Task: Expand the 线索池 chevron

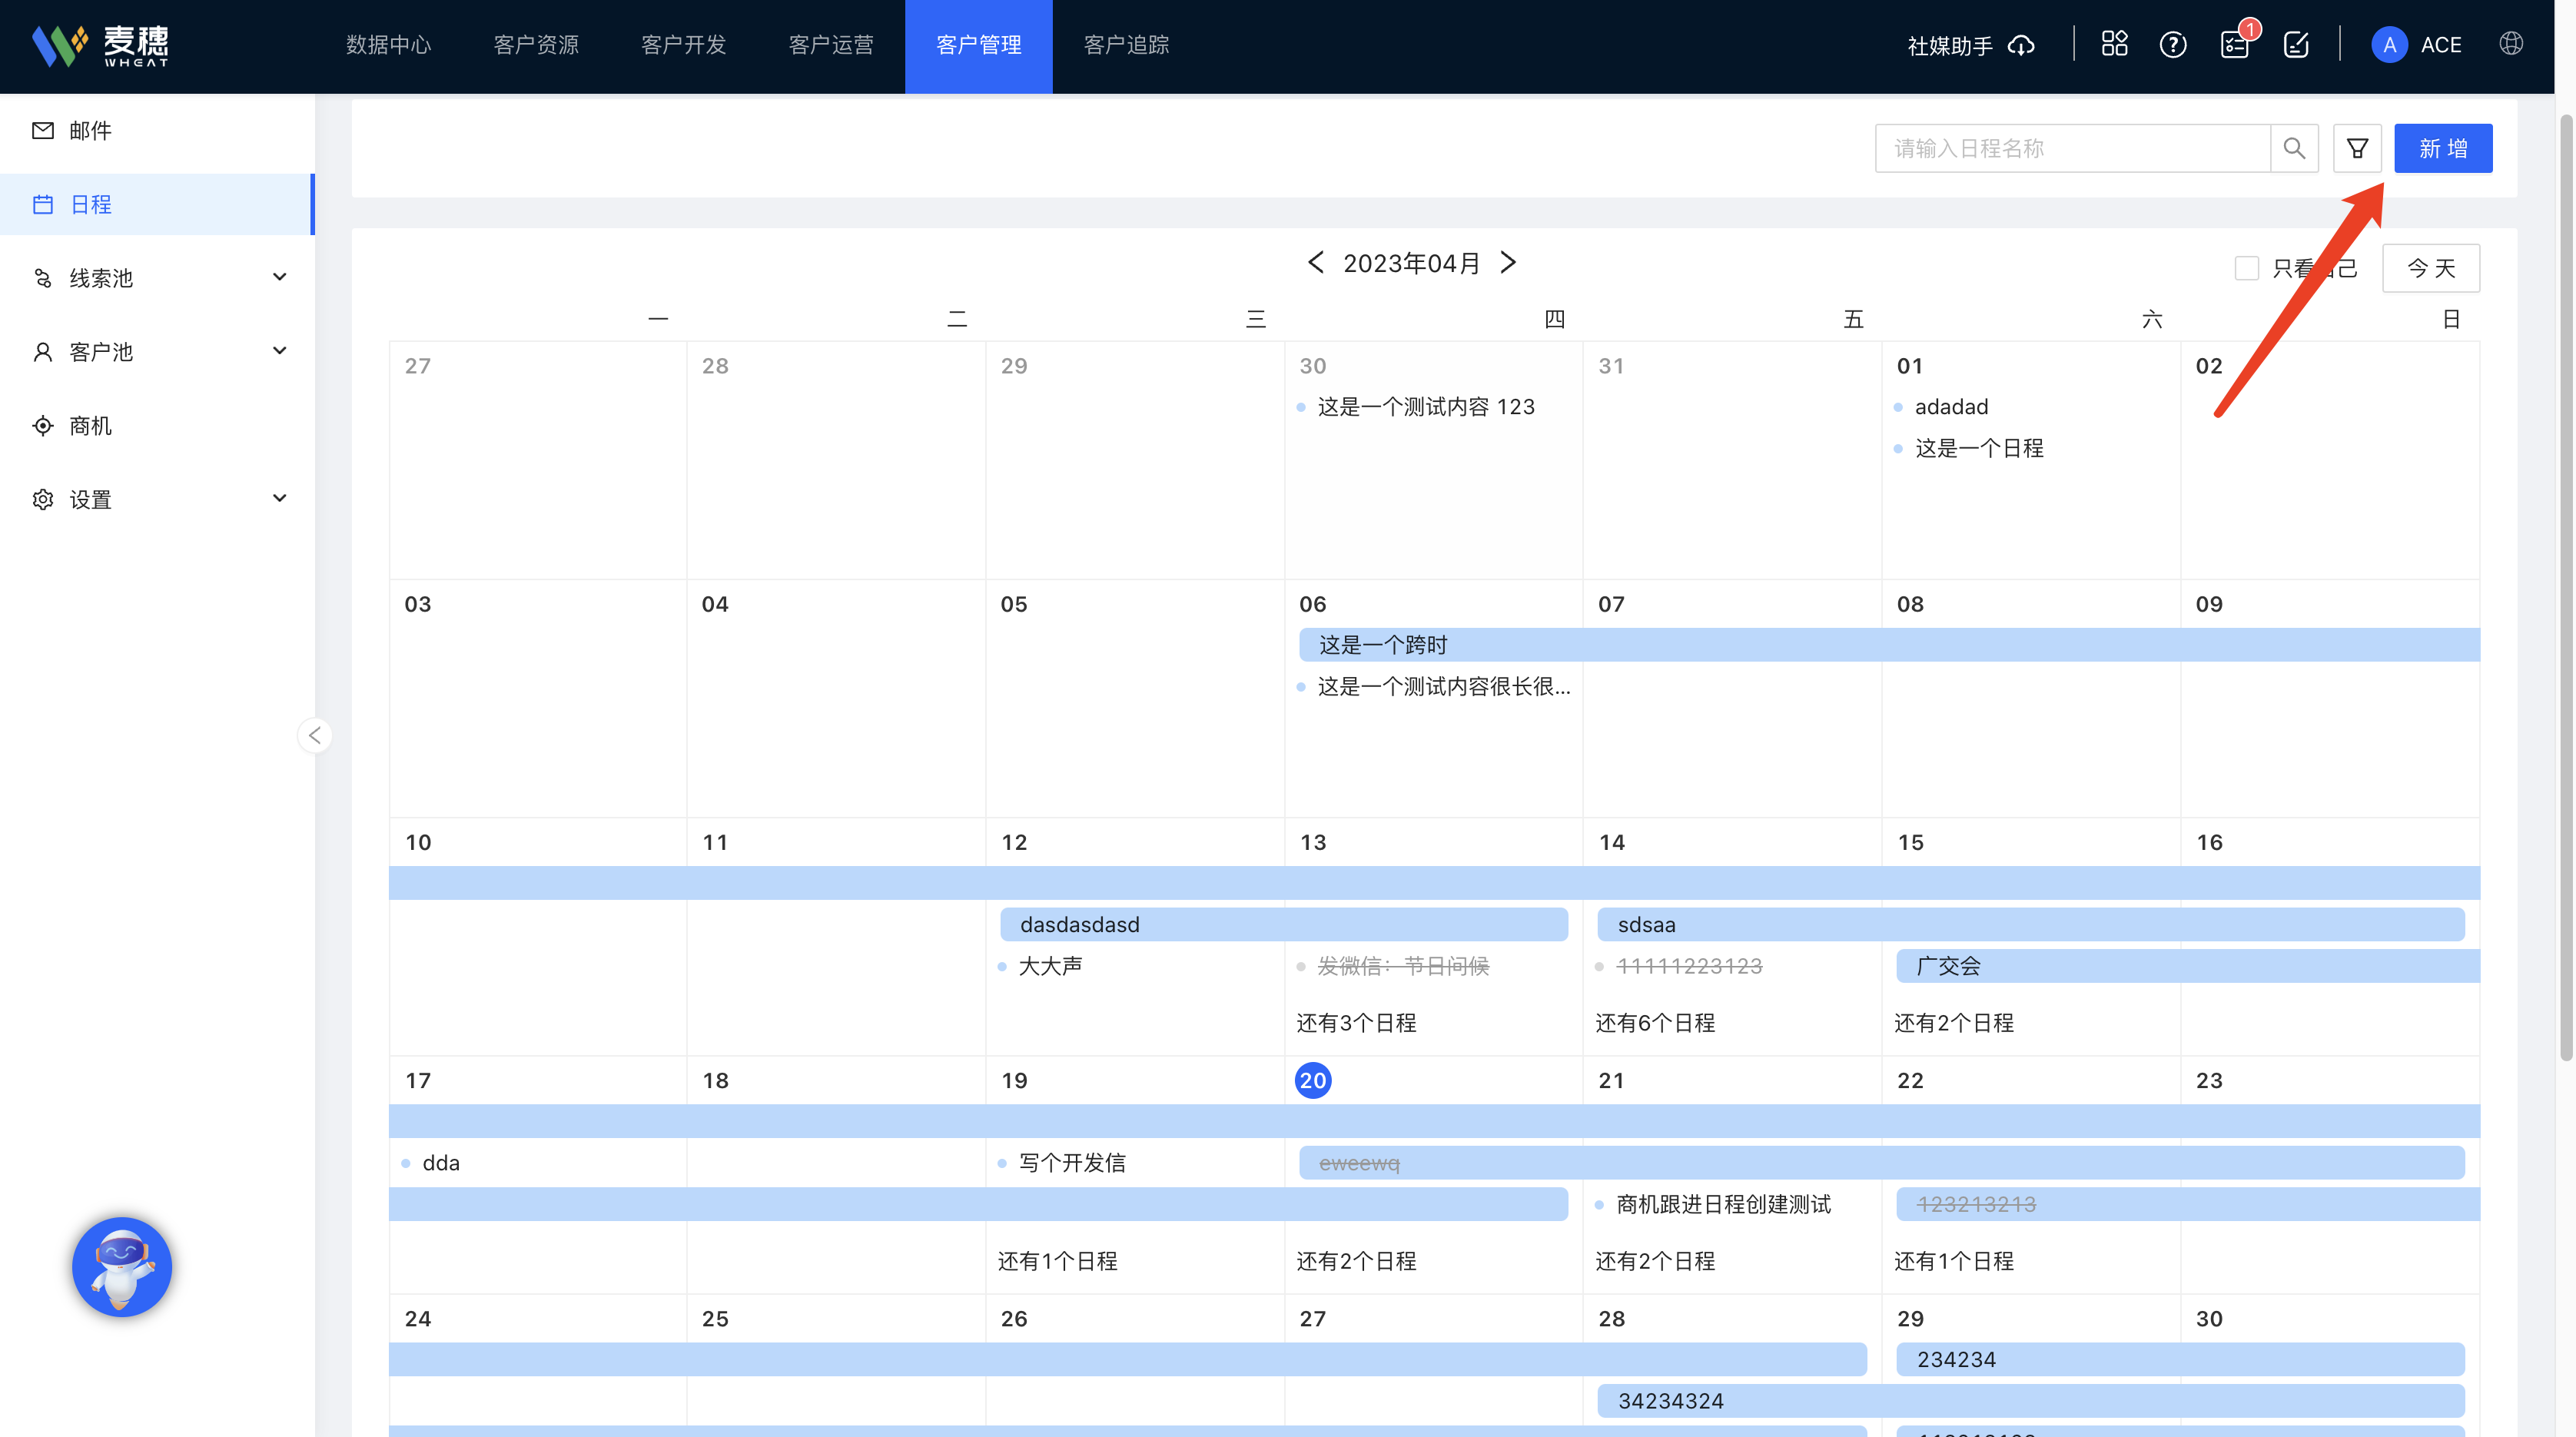Action: 279,277
